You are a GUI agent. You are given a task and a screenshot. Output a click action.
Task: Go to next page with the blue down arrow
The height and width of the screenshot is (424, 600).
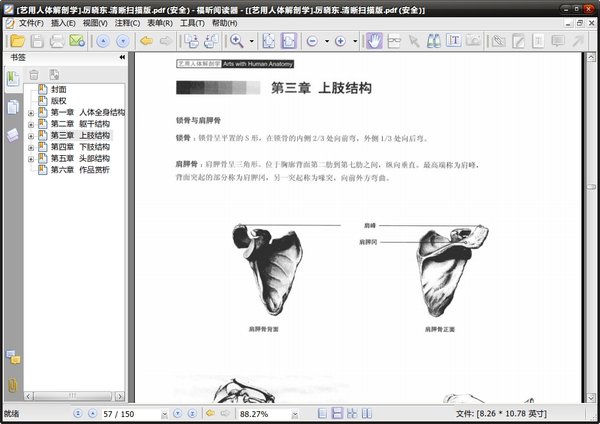pos(122,41)
